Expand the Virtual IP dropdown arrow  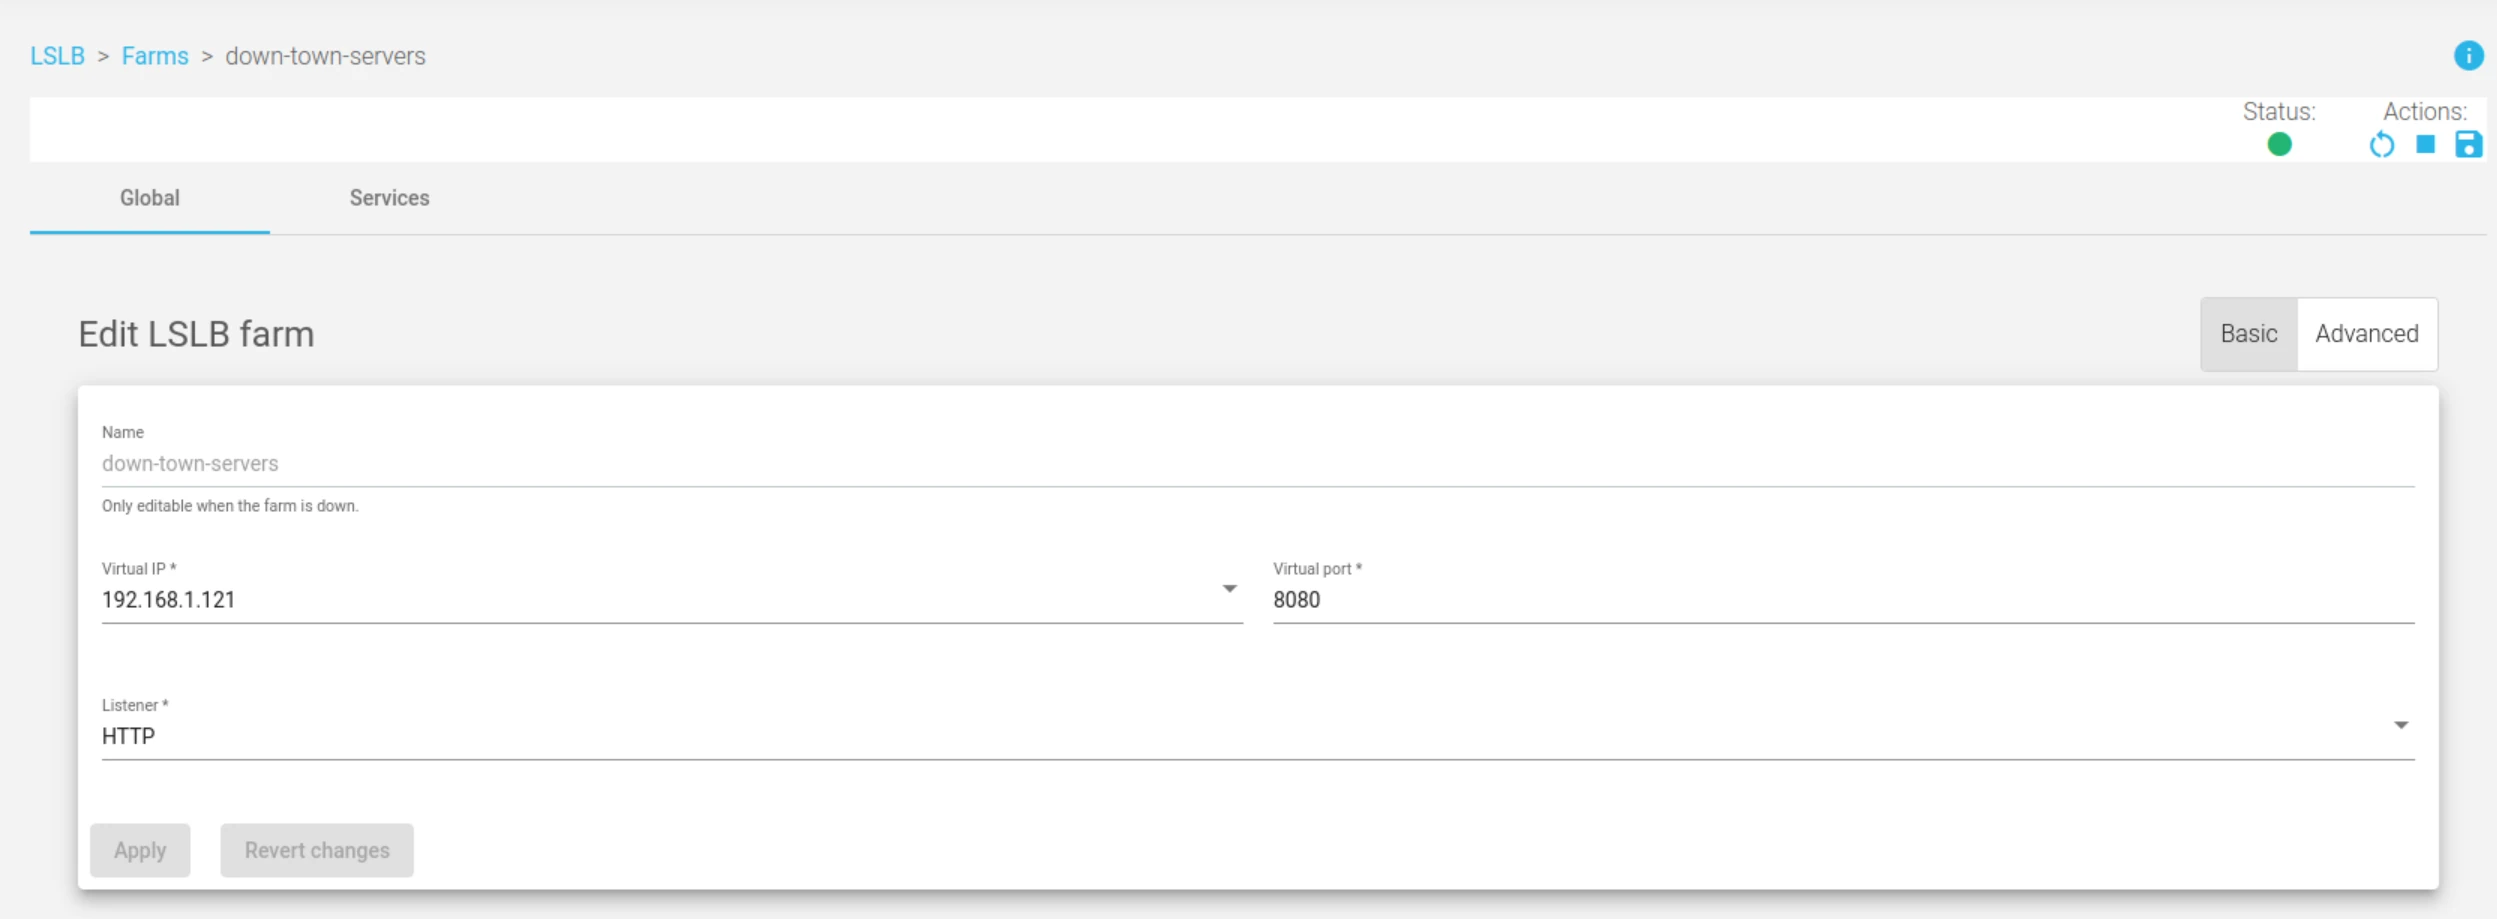tap(1229, 589)
